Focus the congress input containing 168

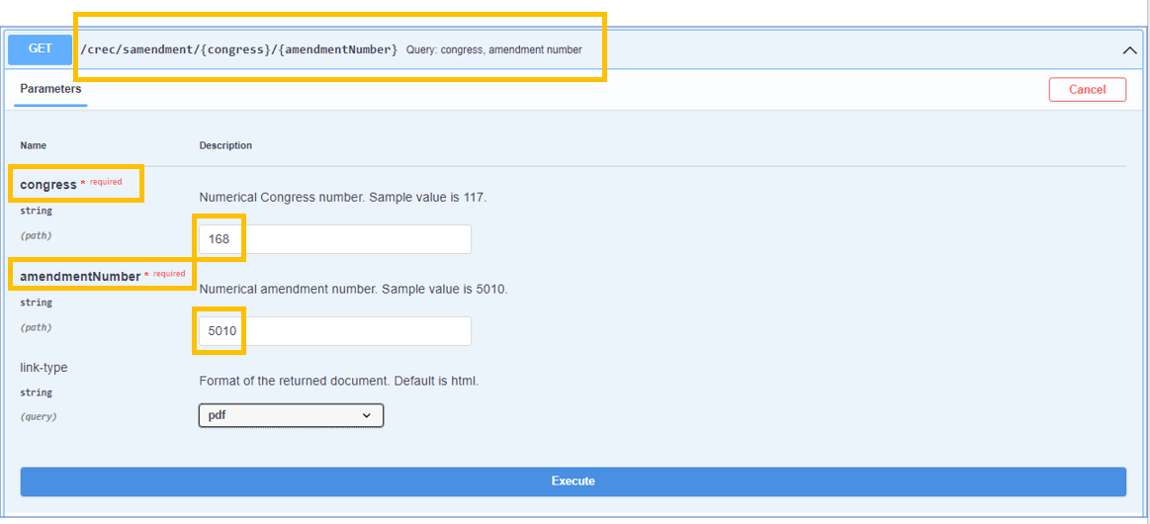click(335, 240)
